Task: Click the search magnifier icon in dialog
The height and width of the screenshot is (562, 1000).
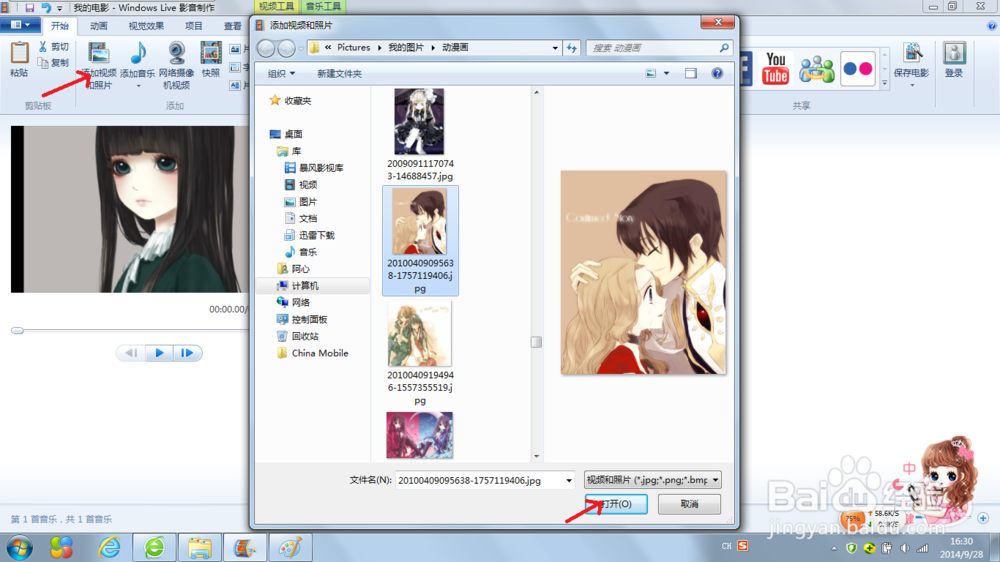Action: pos(724,48)
